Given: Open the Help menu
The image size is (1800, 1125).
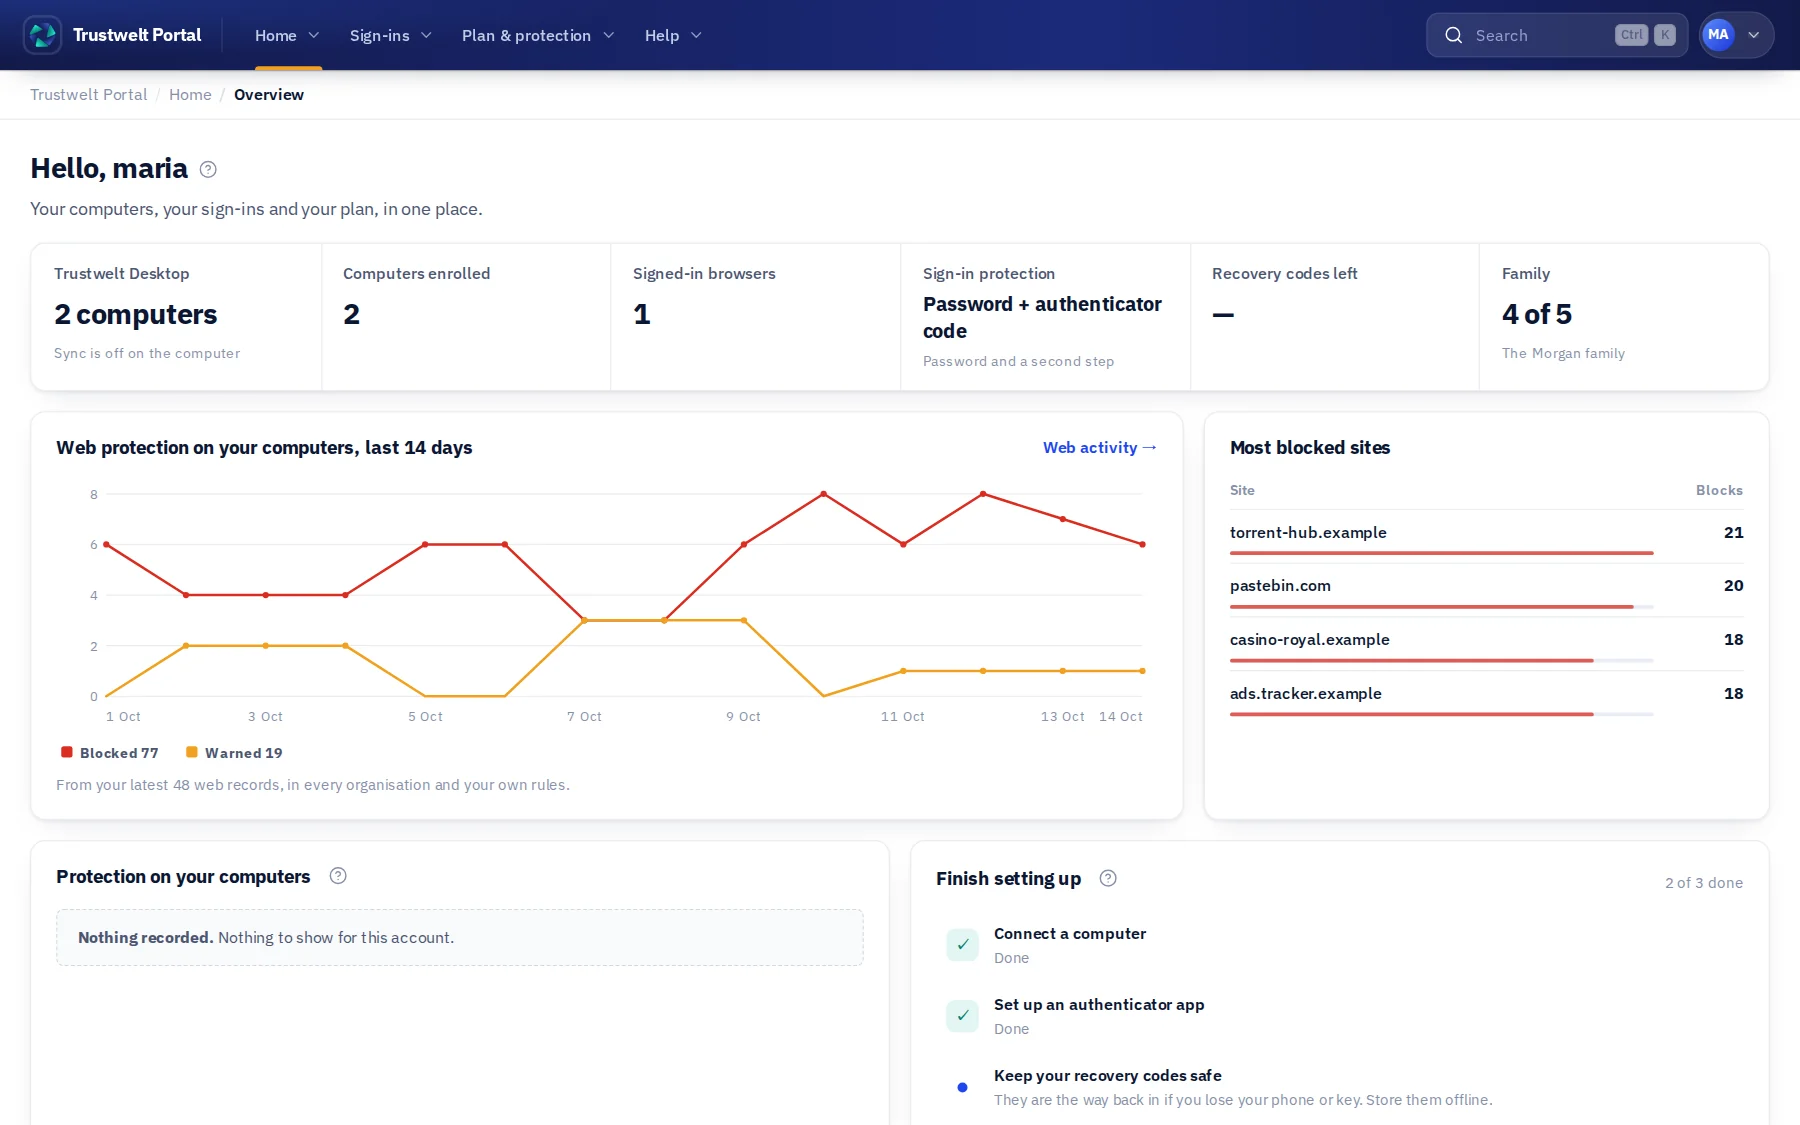Looking at the screenshot, I should point(673,35).
